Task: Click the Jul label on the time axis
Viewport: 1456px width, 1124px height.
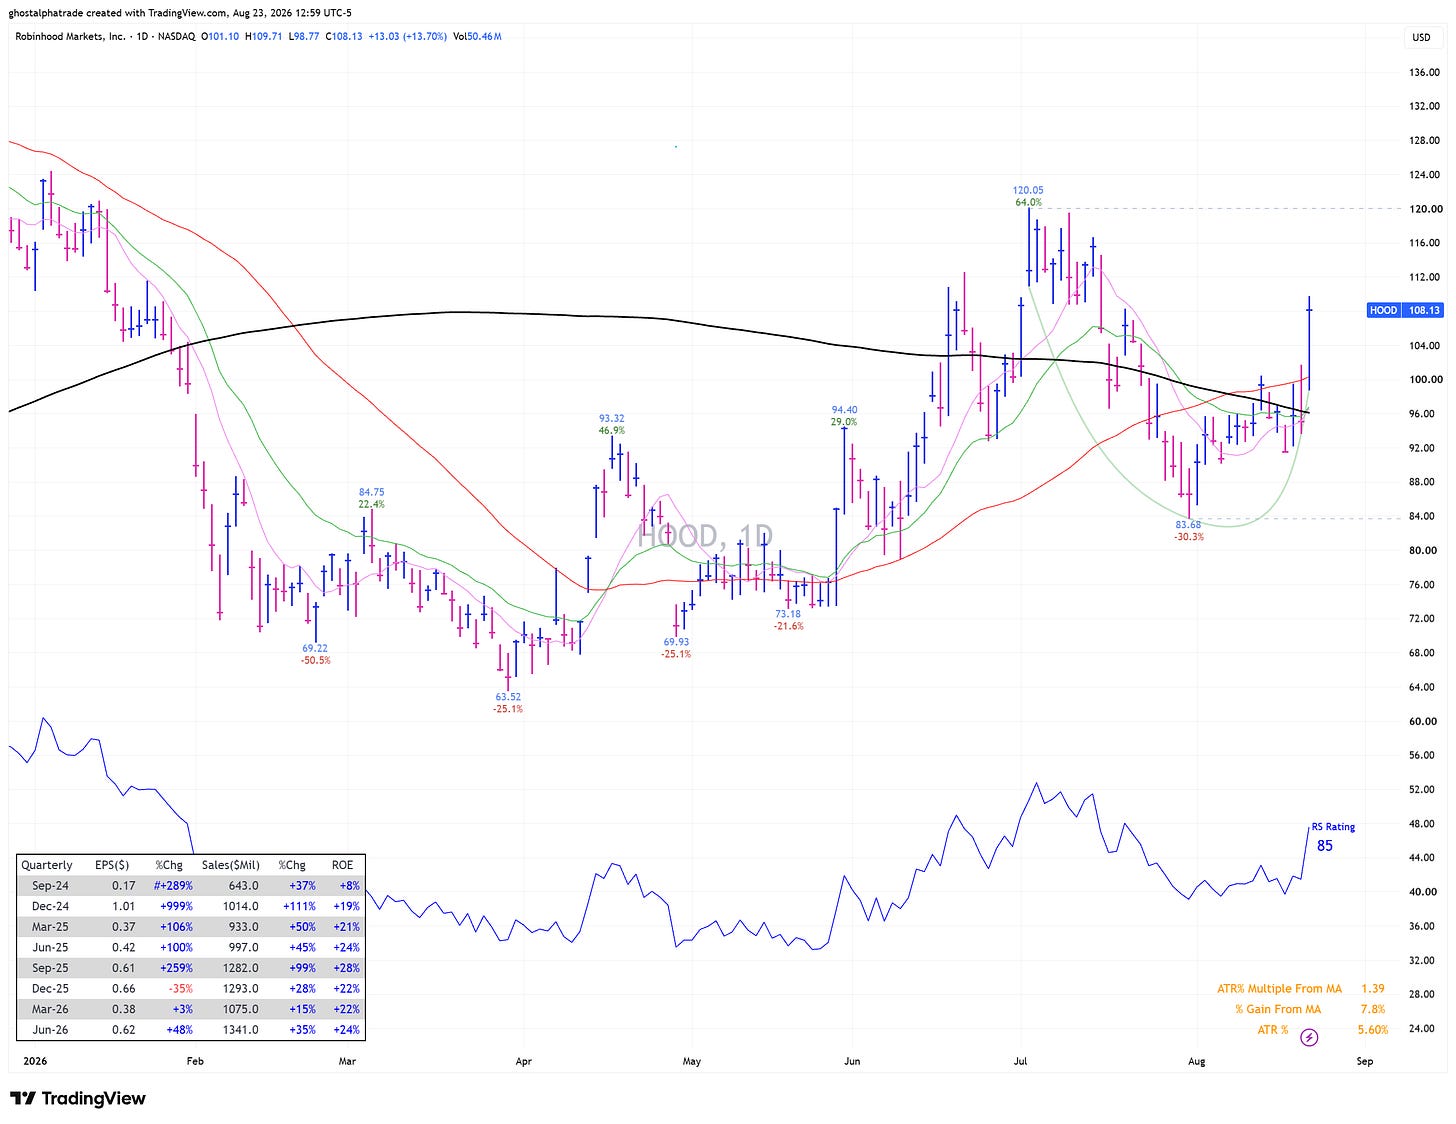Action: [1021, 1061]
